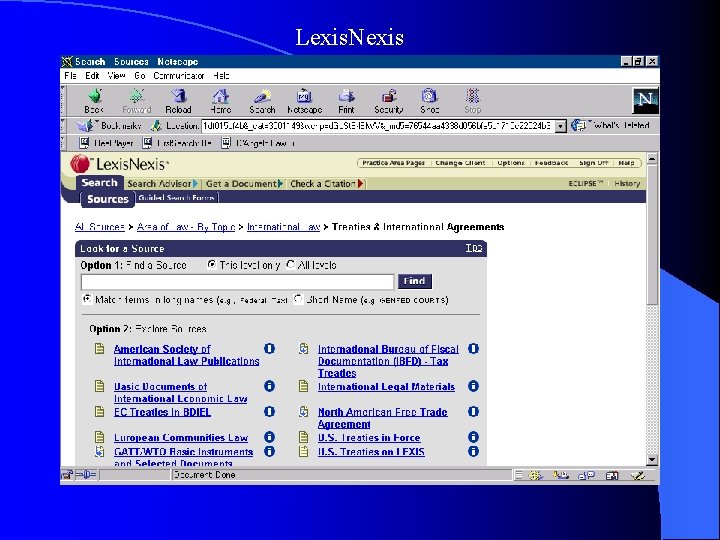Screen dimensions: 720x540
Task: Open the European Communities Law link
Action: tap(181, 438)
